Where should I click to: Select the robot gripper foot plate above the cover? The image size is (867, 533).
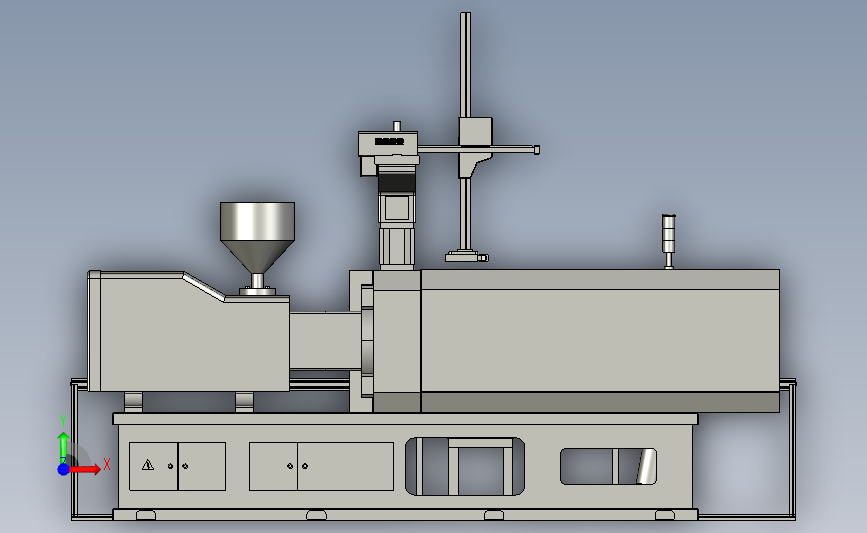466,257
